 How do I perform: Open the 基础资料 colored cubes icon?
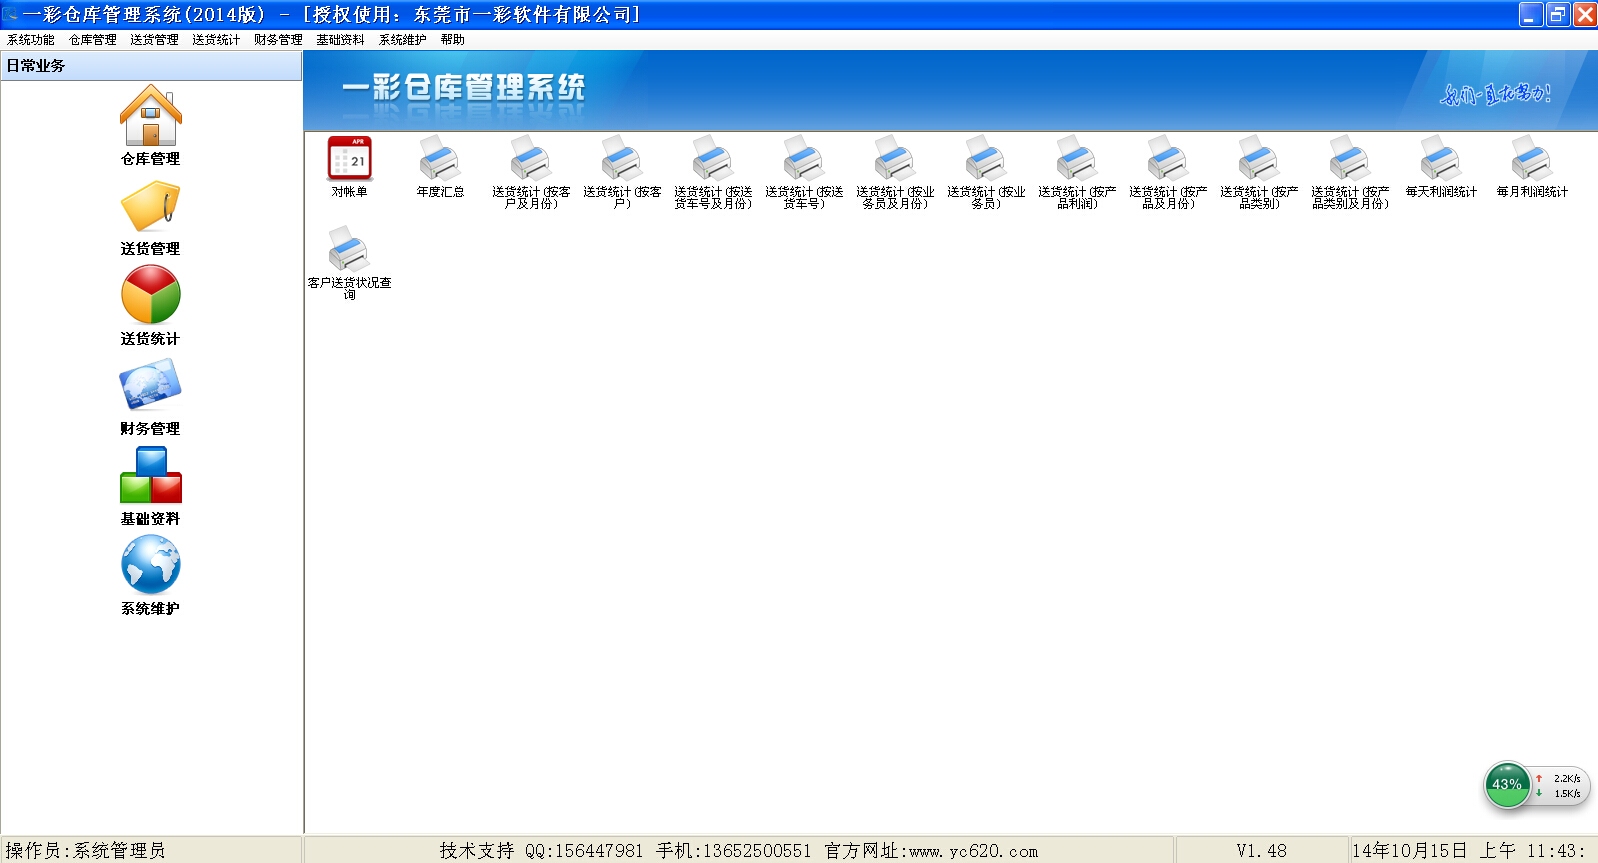(x=150, y=475)
